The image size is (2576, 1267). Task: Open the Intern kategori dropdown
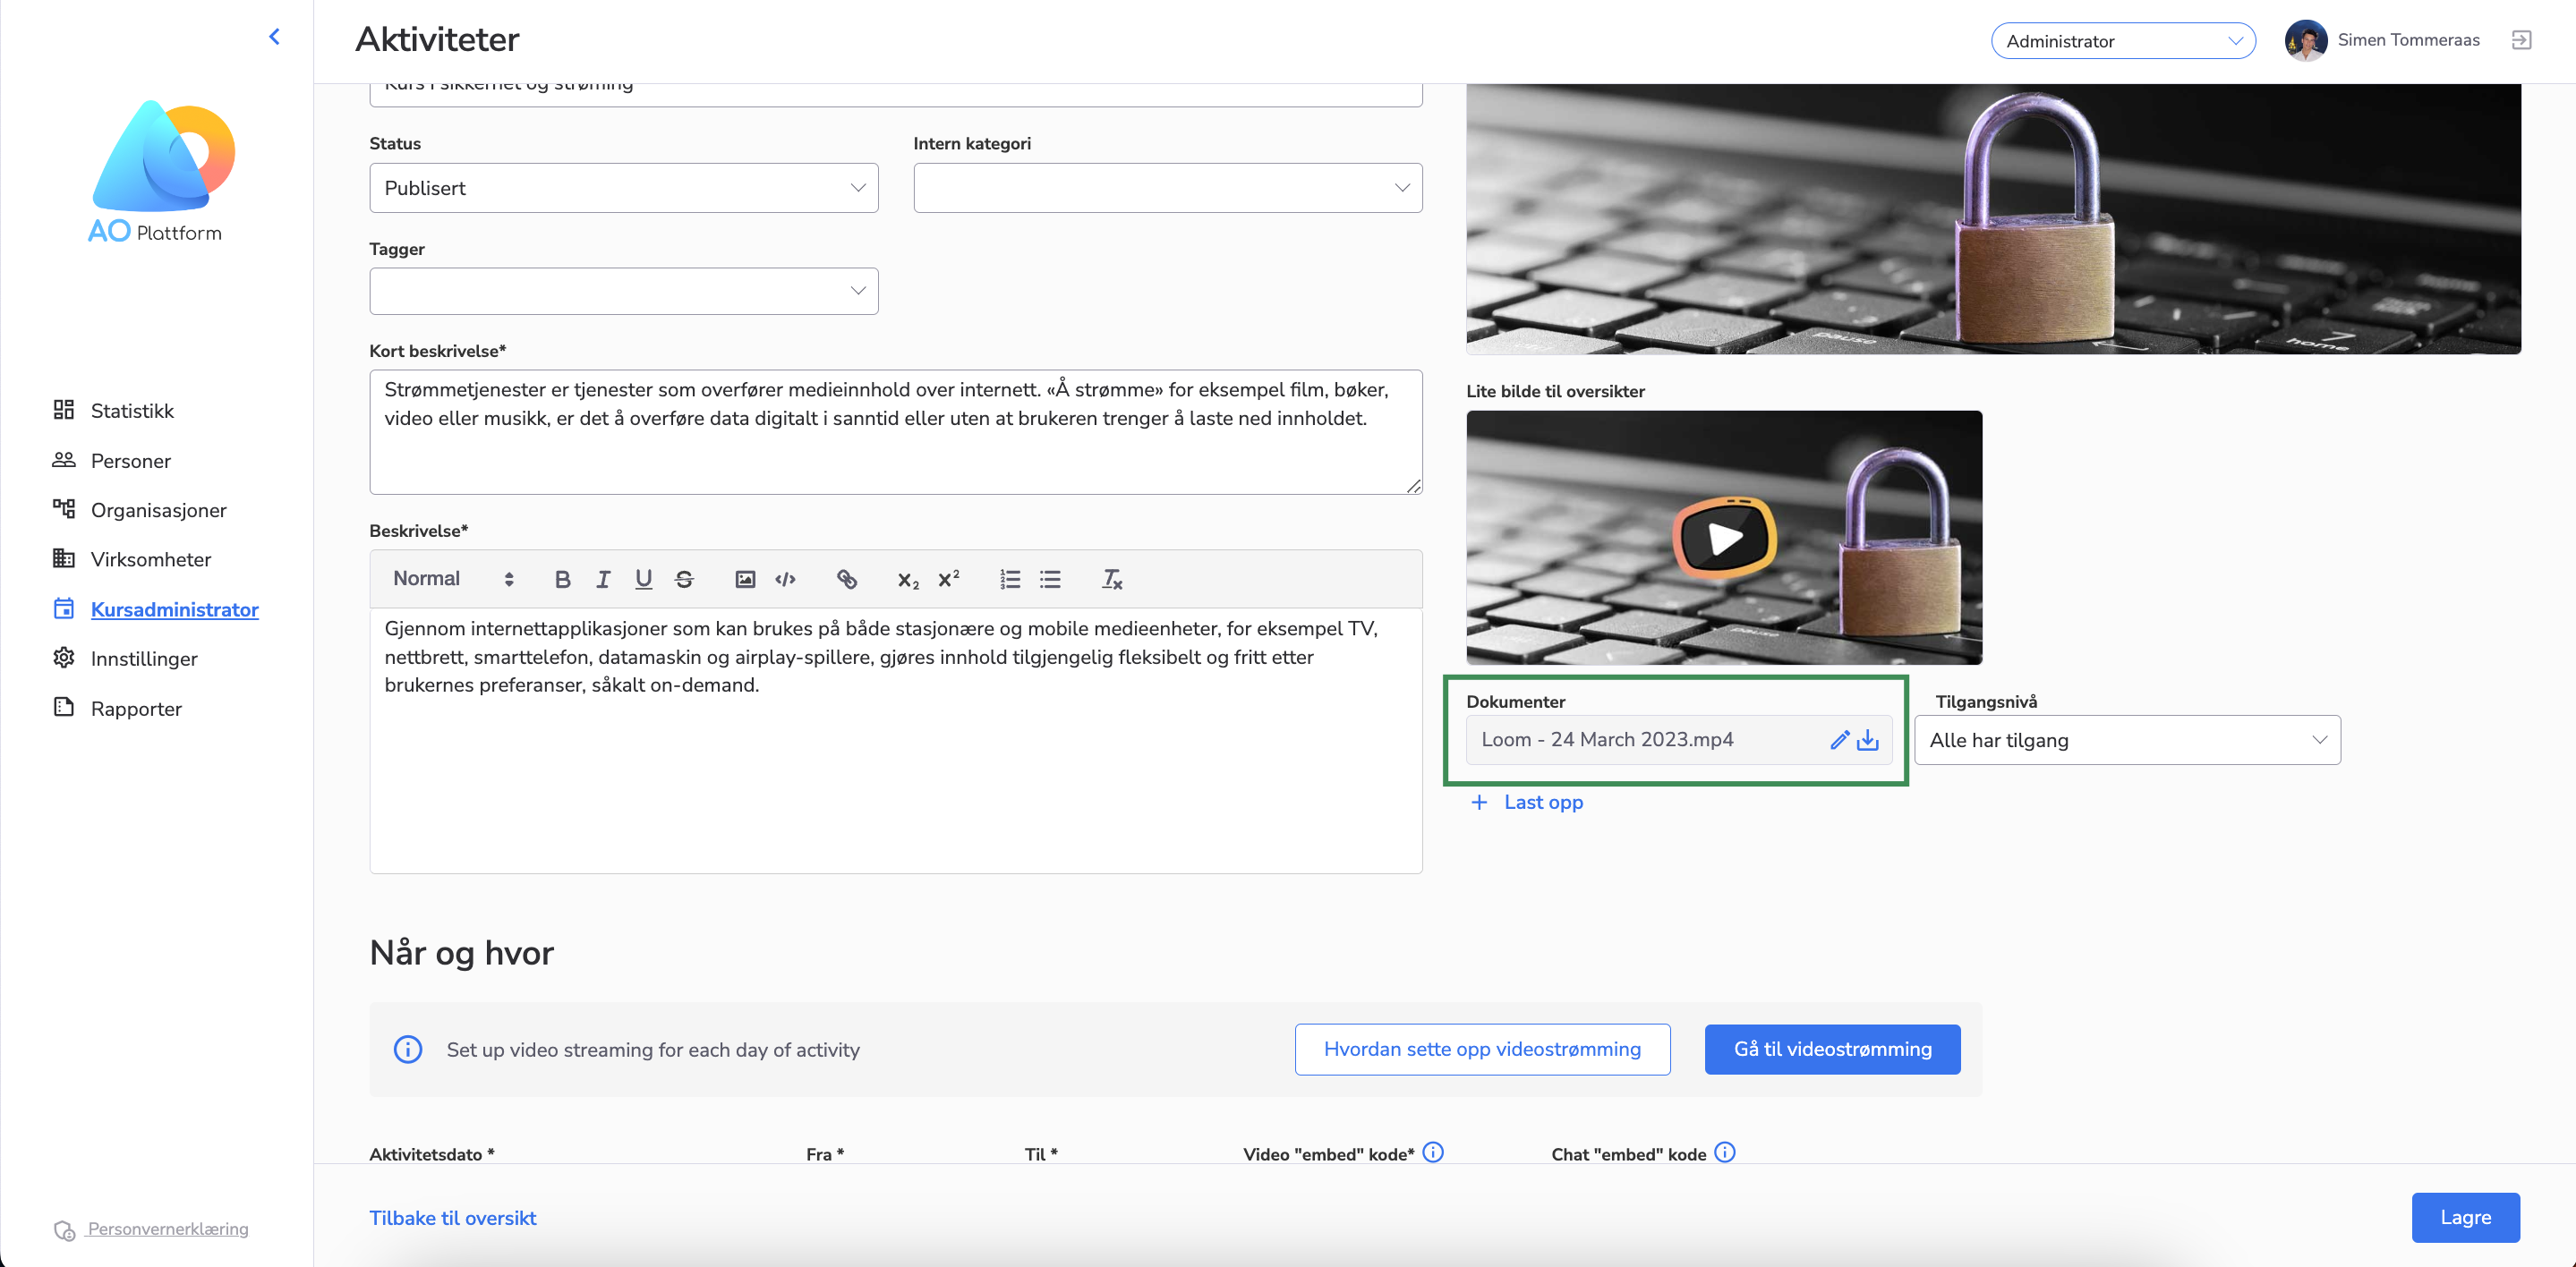point(1167,188)
